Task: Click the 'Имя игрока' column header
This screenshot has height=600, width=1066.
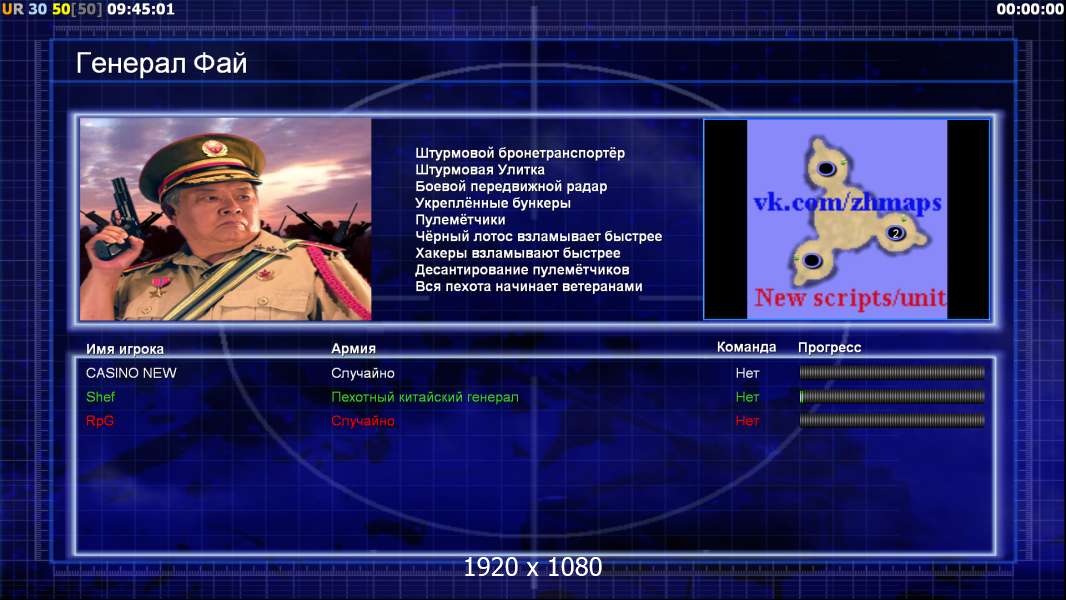Action: point(124,349)
